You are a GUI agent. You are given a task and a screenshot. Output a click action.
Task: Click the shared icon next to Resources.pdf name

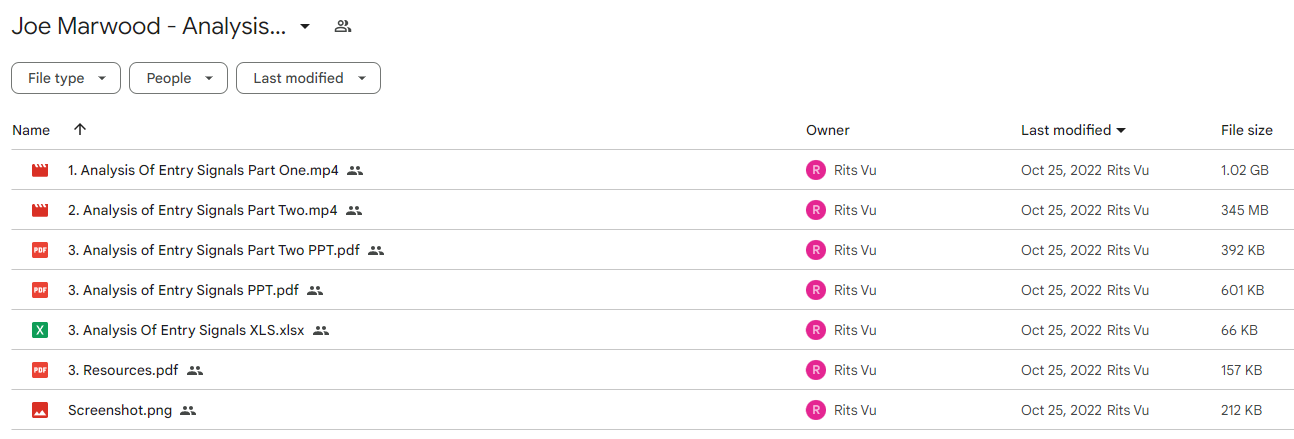pyautogui.click(x=195, y=370)
